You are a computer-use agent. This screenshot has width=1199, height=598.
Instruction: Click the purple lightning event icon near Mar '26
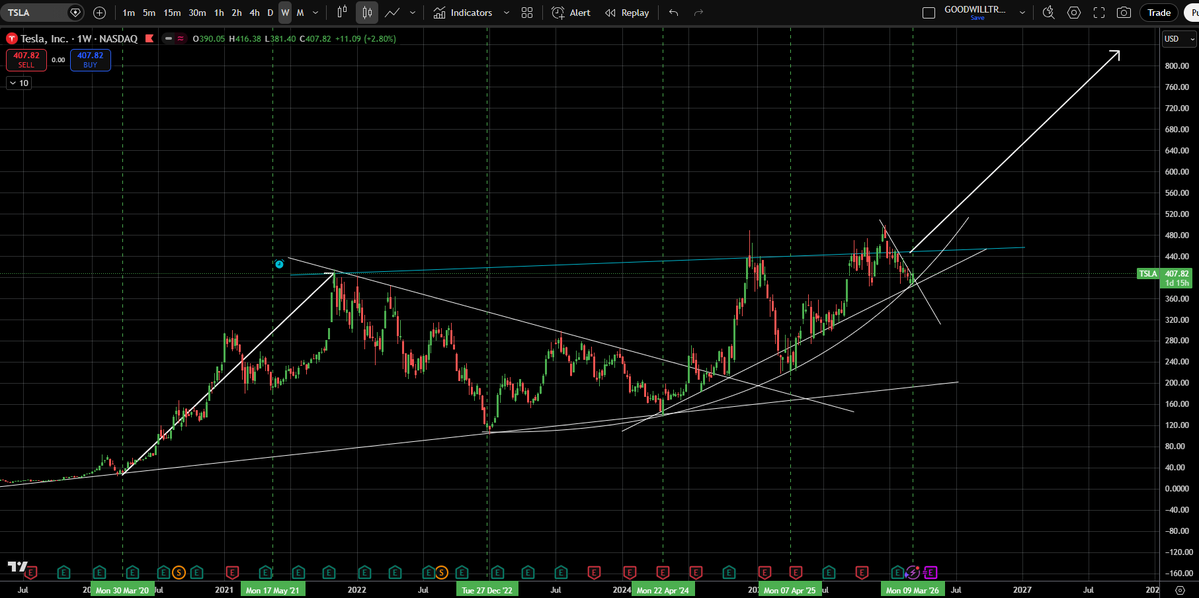point(912,571)
